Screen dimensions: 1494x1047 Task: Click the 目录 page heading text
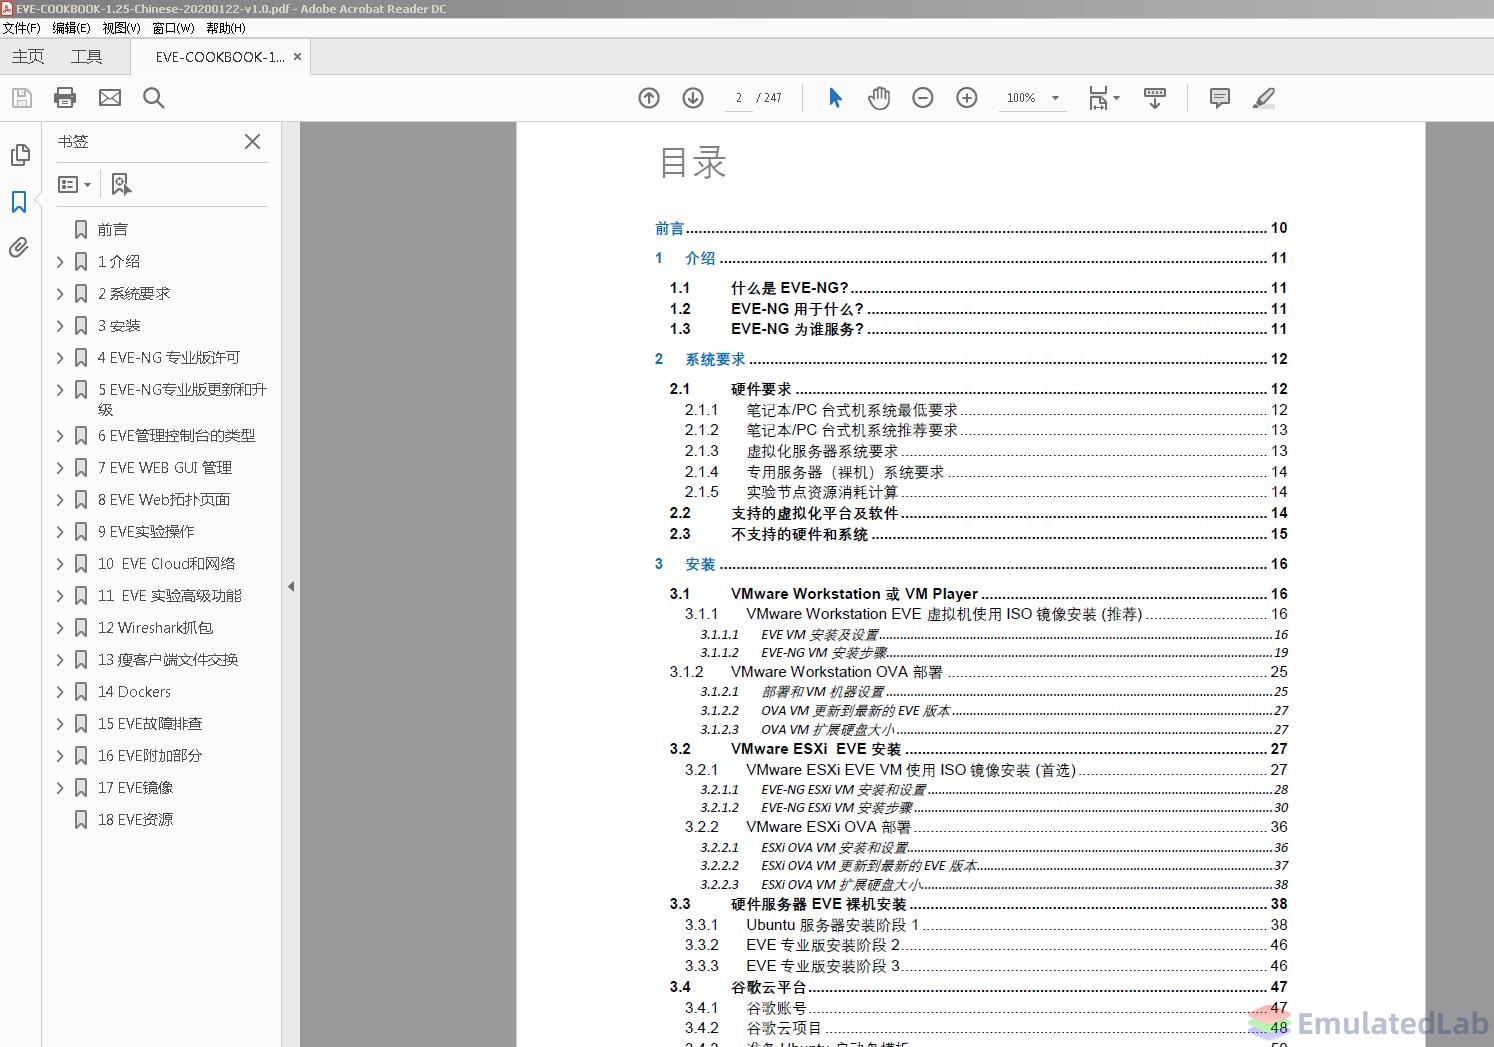pos(692,162)
